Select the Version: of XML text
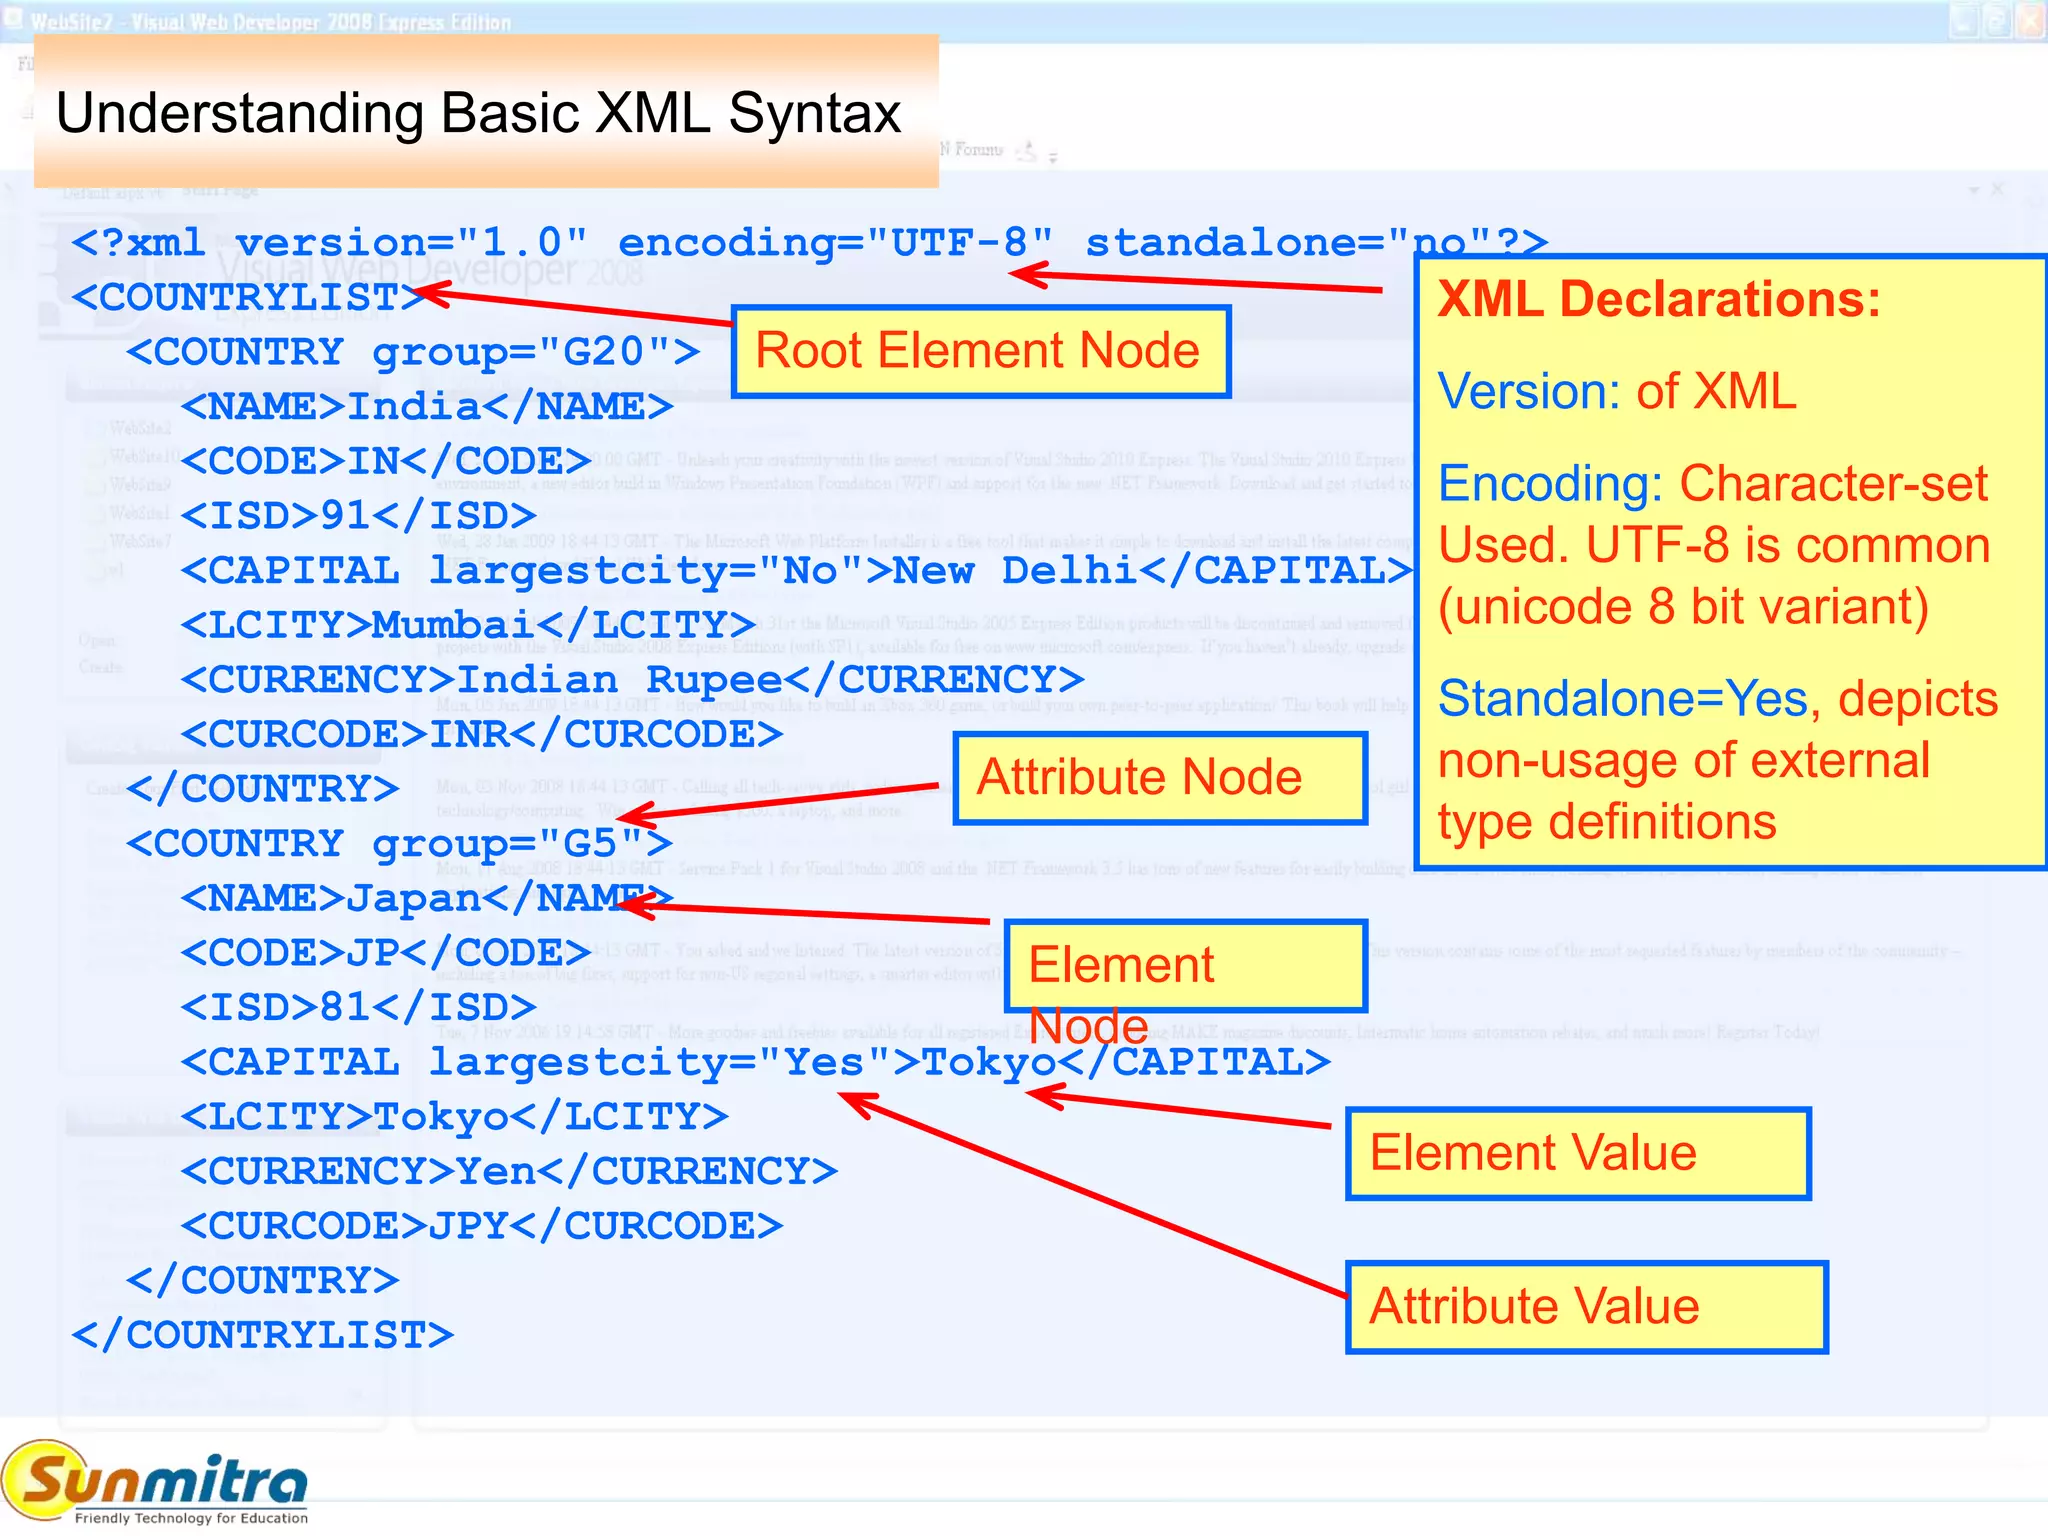2048x1536 pixels. [1617, 391]
